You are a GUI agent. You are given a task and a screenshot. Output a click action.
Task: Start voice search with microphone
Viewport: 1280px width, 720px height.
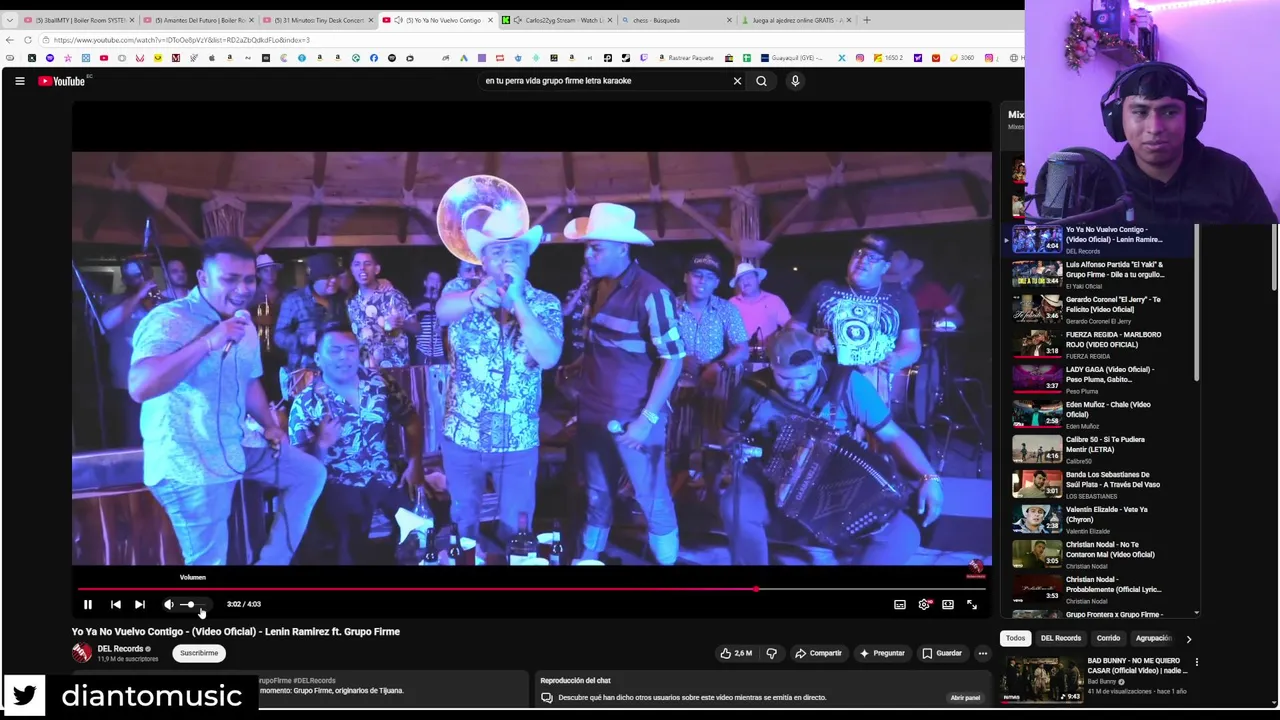(x=795, y=81)
